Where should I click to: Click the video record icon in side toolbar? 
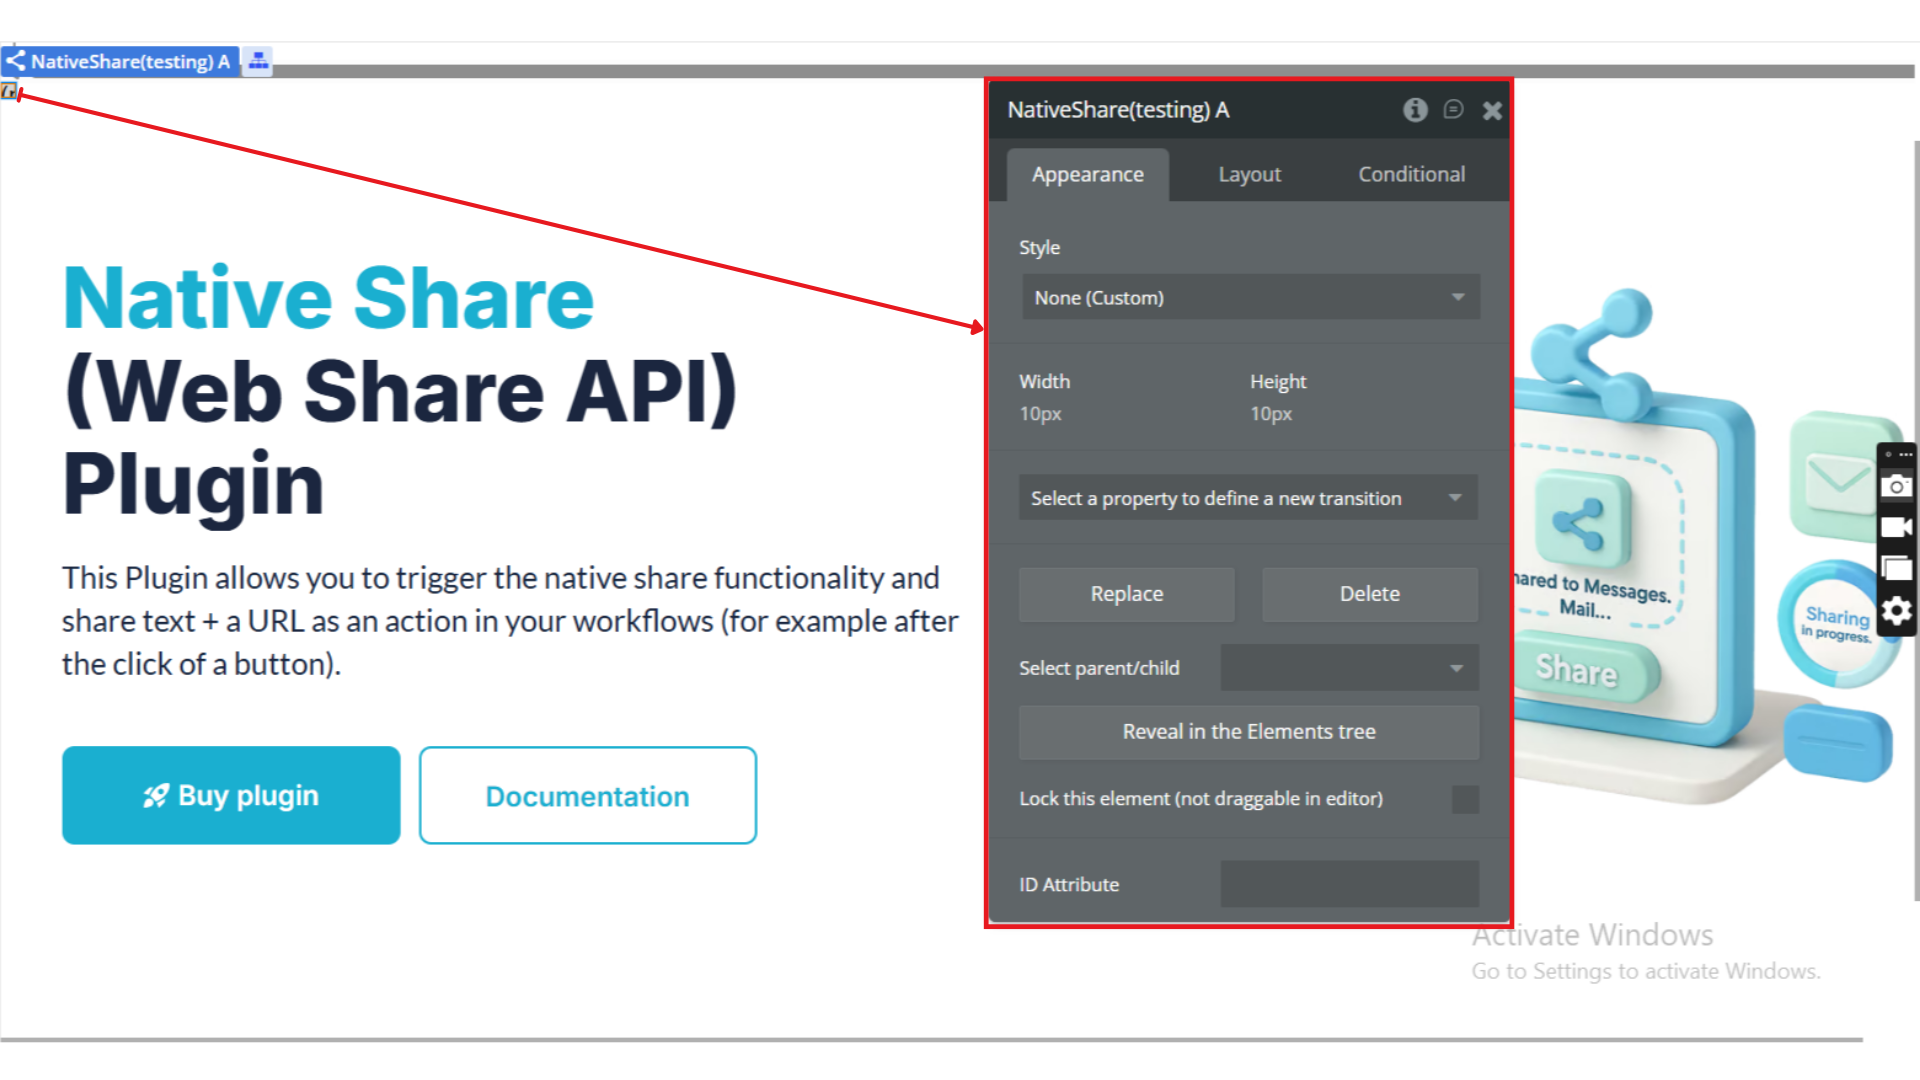[x=1896, y=528]
